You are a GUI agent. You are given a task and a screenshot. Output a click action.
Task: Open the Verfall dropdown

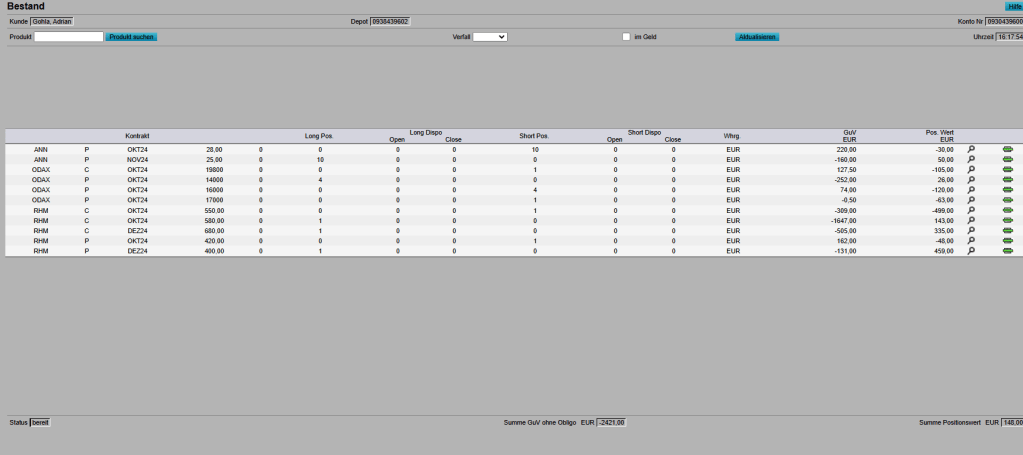pyautogui.click(x=490, y=37)
